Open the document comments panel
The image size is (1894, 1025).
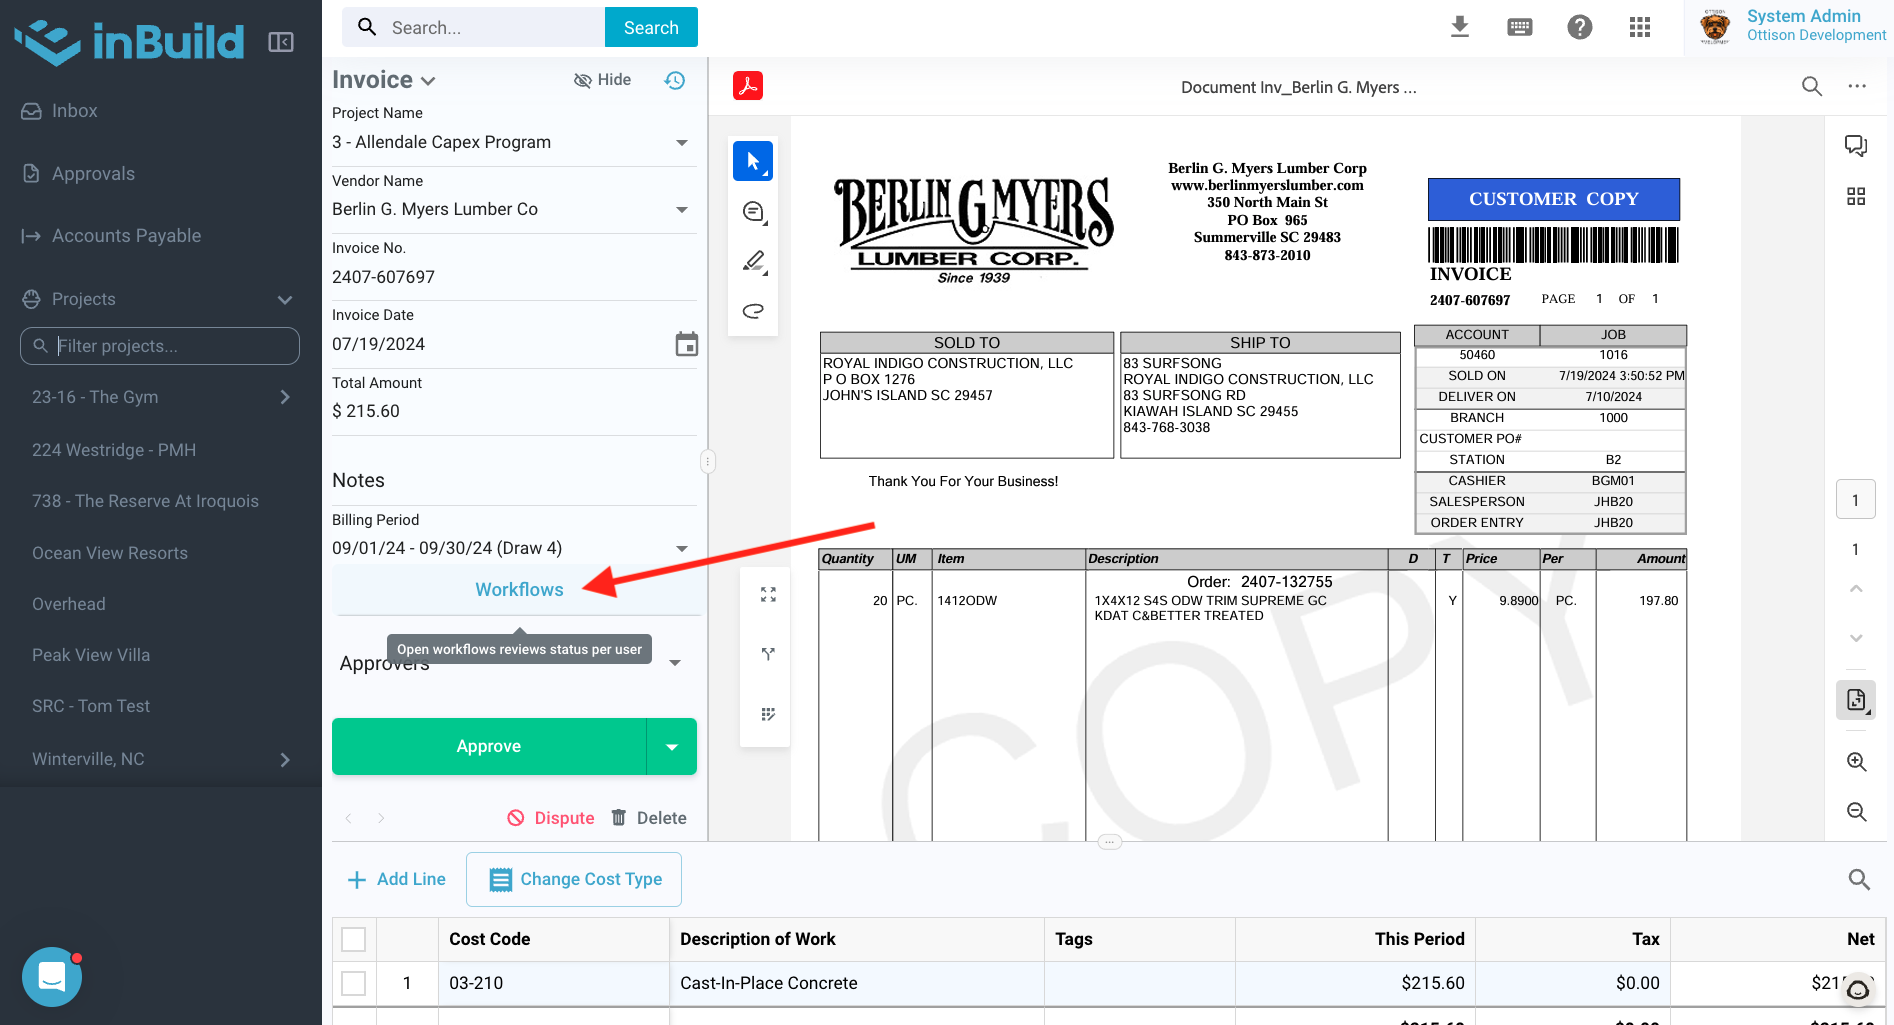click(x=1856, y=146)
